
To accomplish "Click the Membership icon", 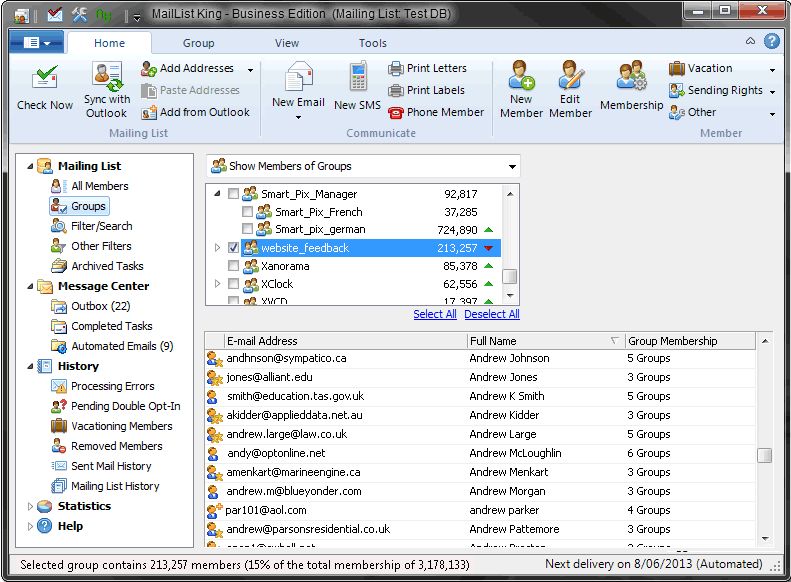I will 631,76.
